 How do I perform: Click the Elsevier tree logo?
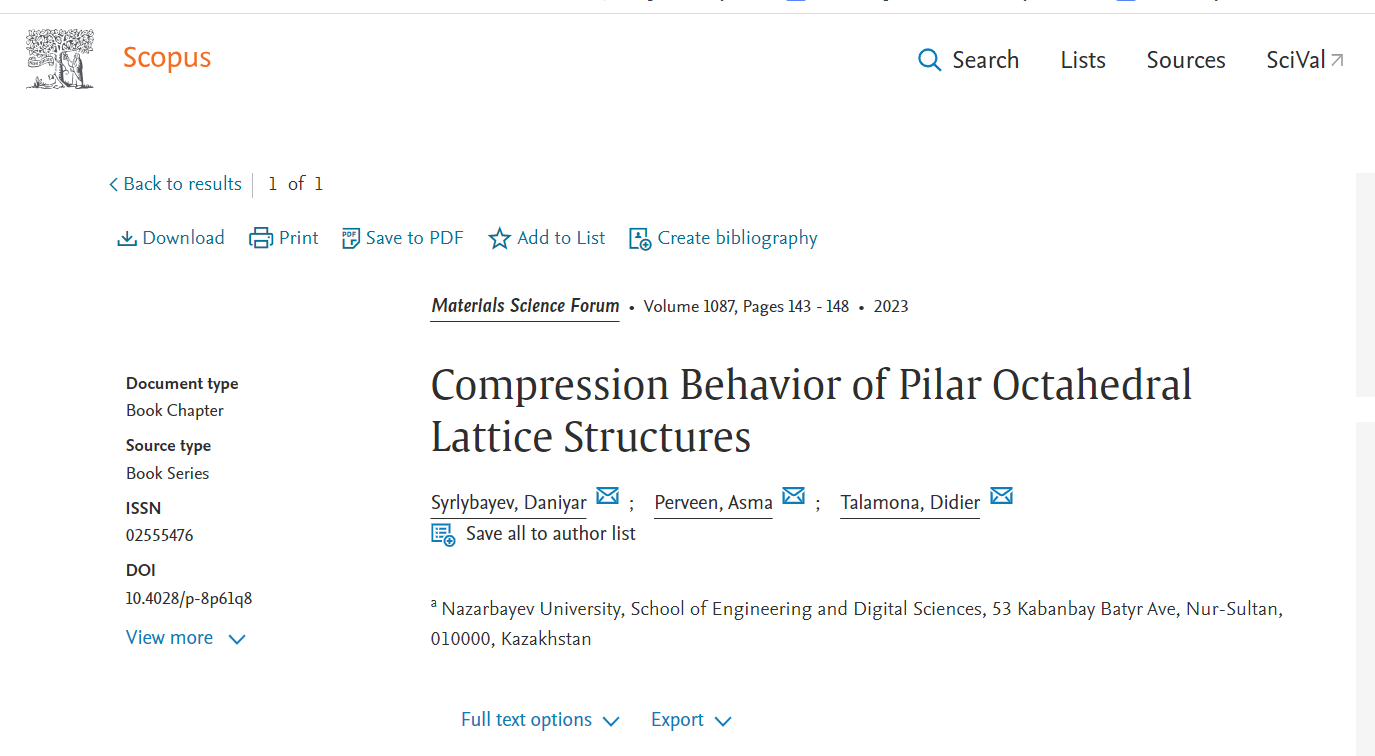pos(60,59)
